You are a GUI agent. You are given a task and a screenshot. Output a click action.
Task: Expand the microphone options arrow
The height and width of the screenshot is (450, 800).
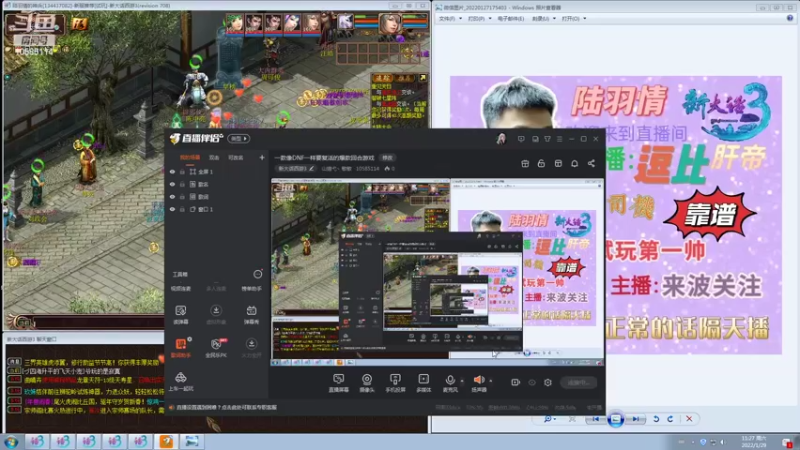pos(462,381)
